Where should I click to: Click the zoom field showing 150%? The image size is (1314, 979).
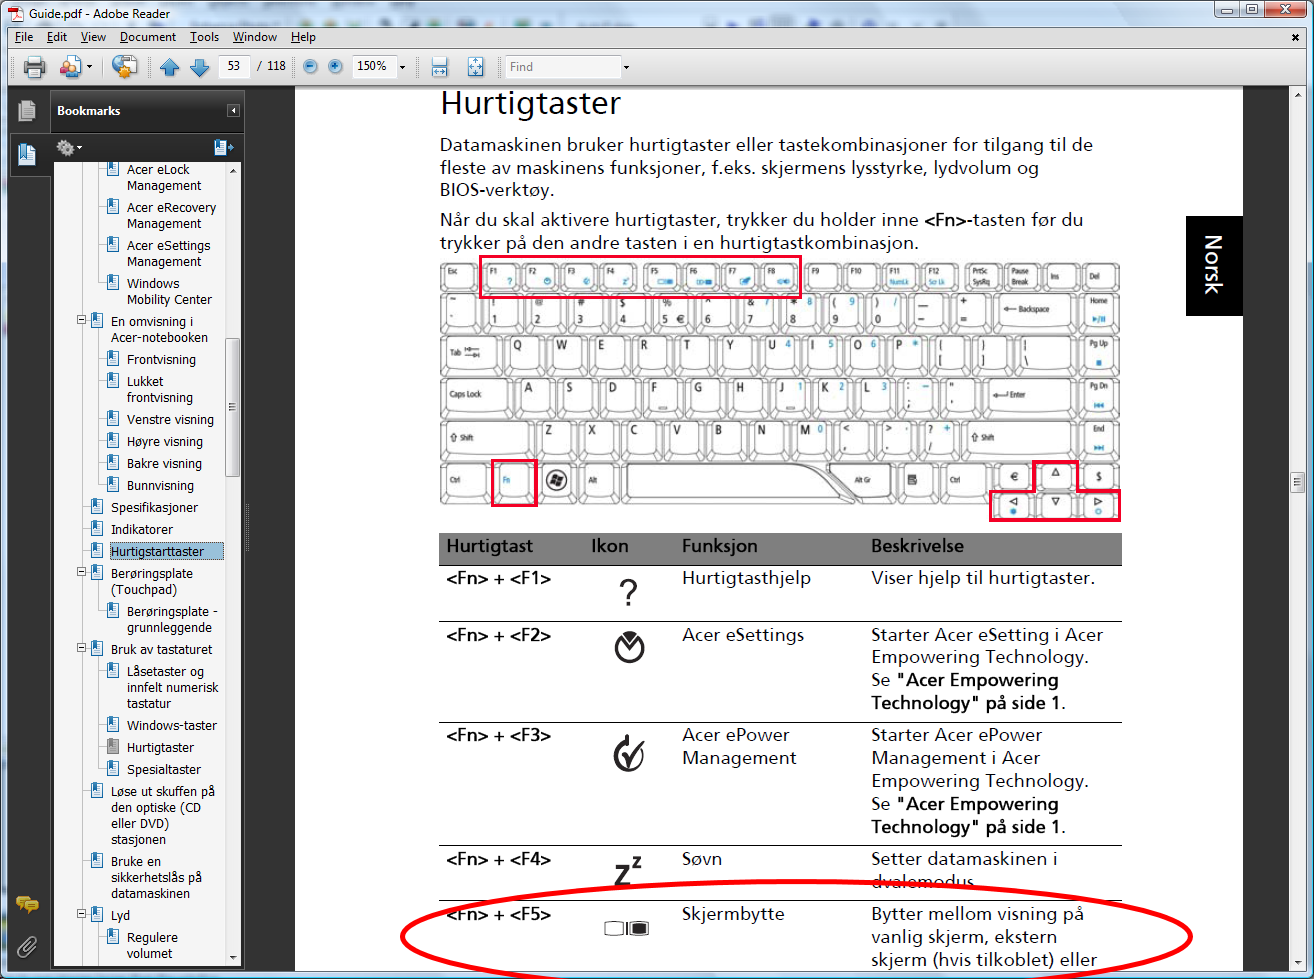click(x=375, y=66)
